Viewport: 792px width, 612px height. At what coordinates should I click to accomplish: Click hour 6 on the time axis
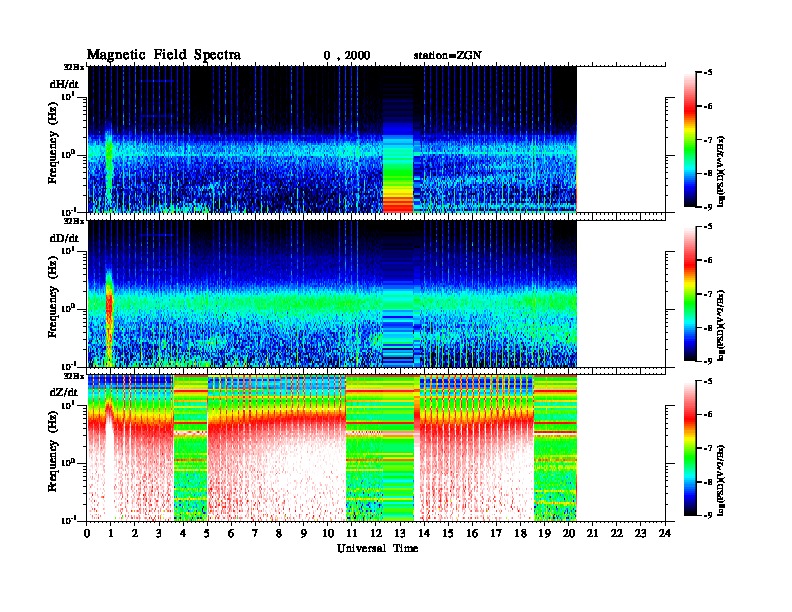[231, 533]
